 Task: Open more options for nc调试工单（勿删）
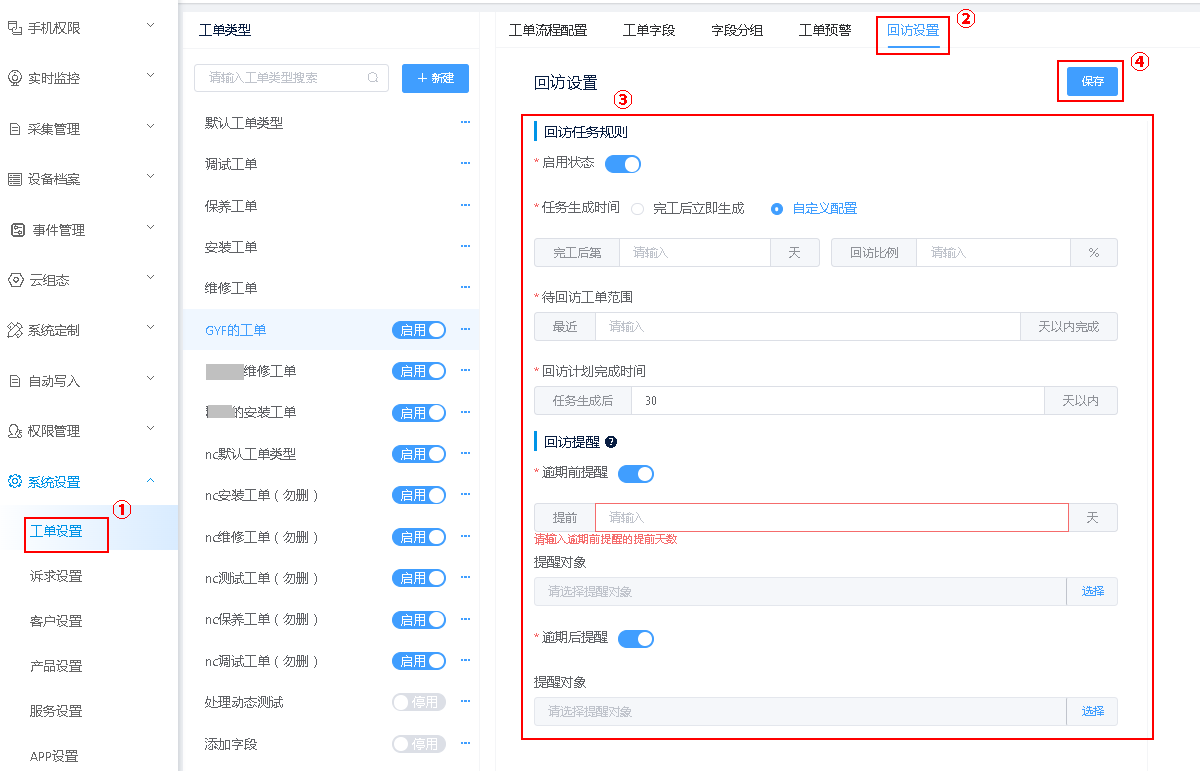click(465, 661)
